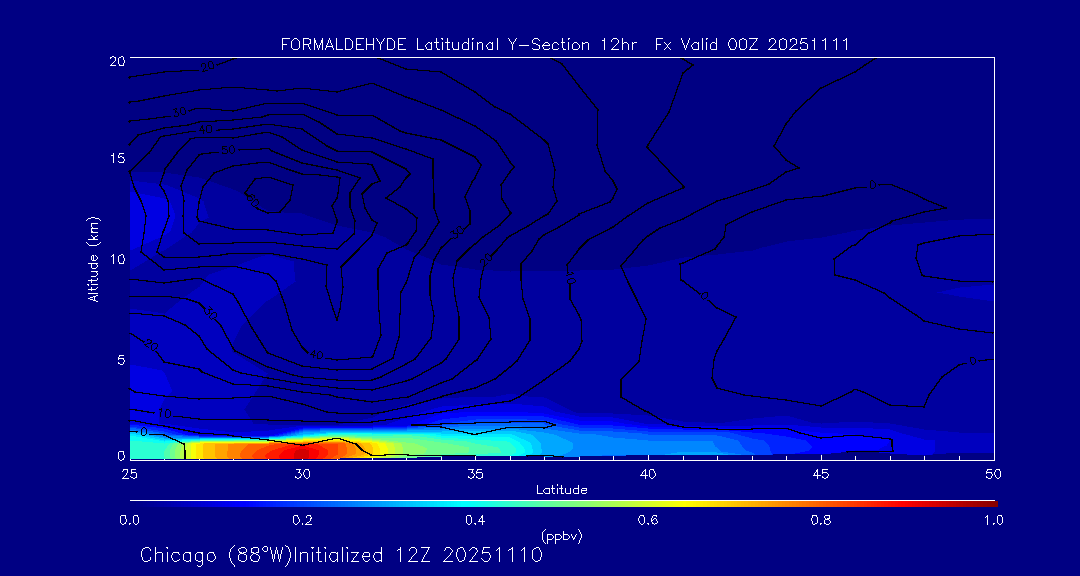
Task: Click the 15 km altitude tick label
Action: (116, 159)
